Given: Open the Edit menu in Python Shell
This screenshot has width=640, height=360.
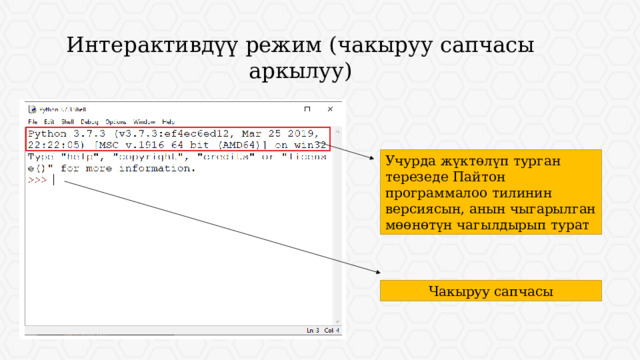Looking at the screenshot, I should [x=49, y=122].
